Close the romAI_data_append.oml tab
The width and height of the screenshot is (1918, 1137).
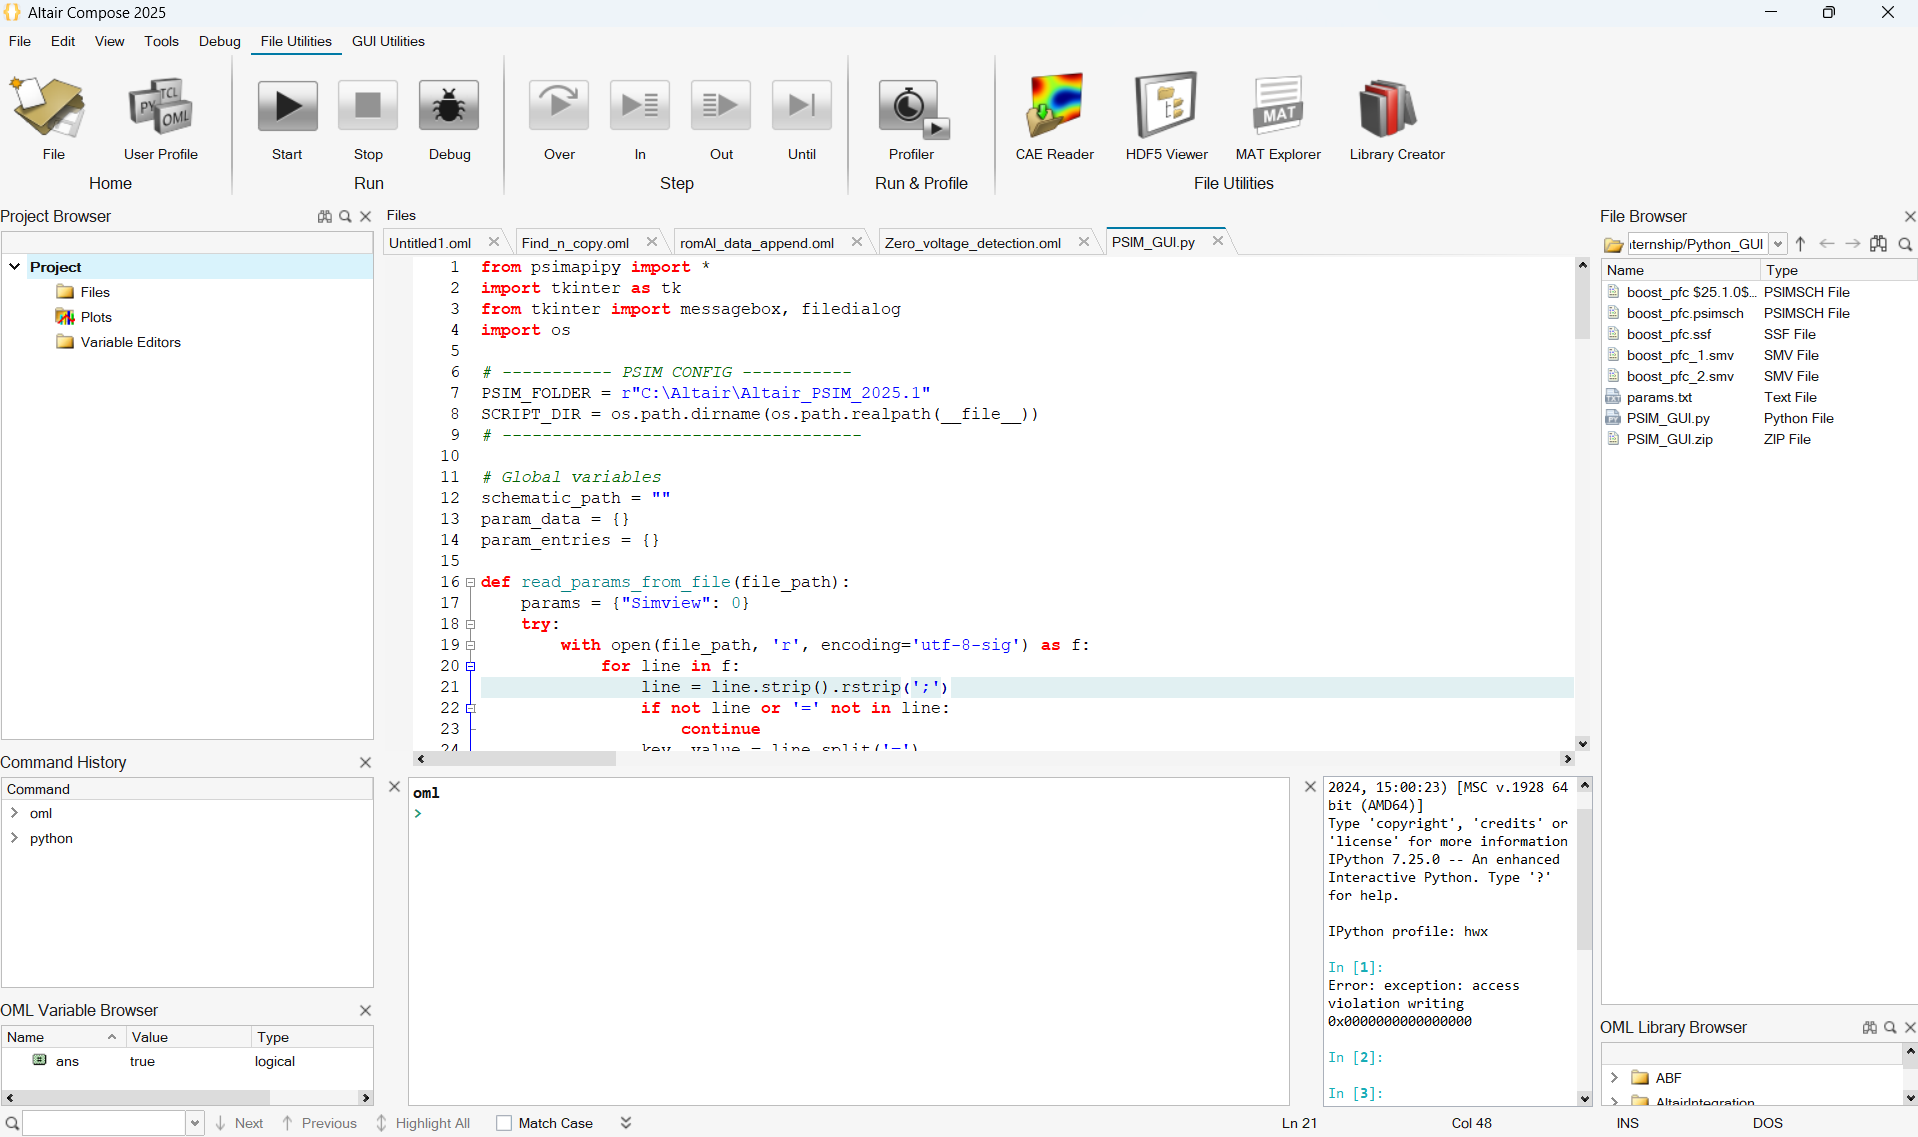coord(857,241)
